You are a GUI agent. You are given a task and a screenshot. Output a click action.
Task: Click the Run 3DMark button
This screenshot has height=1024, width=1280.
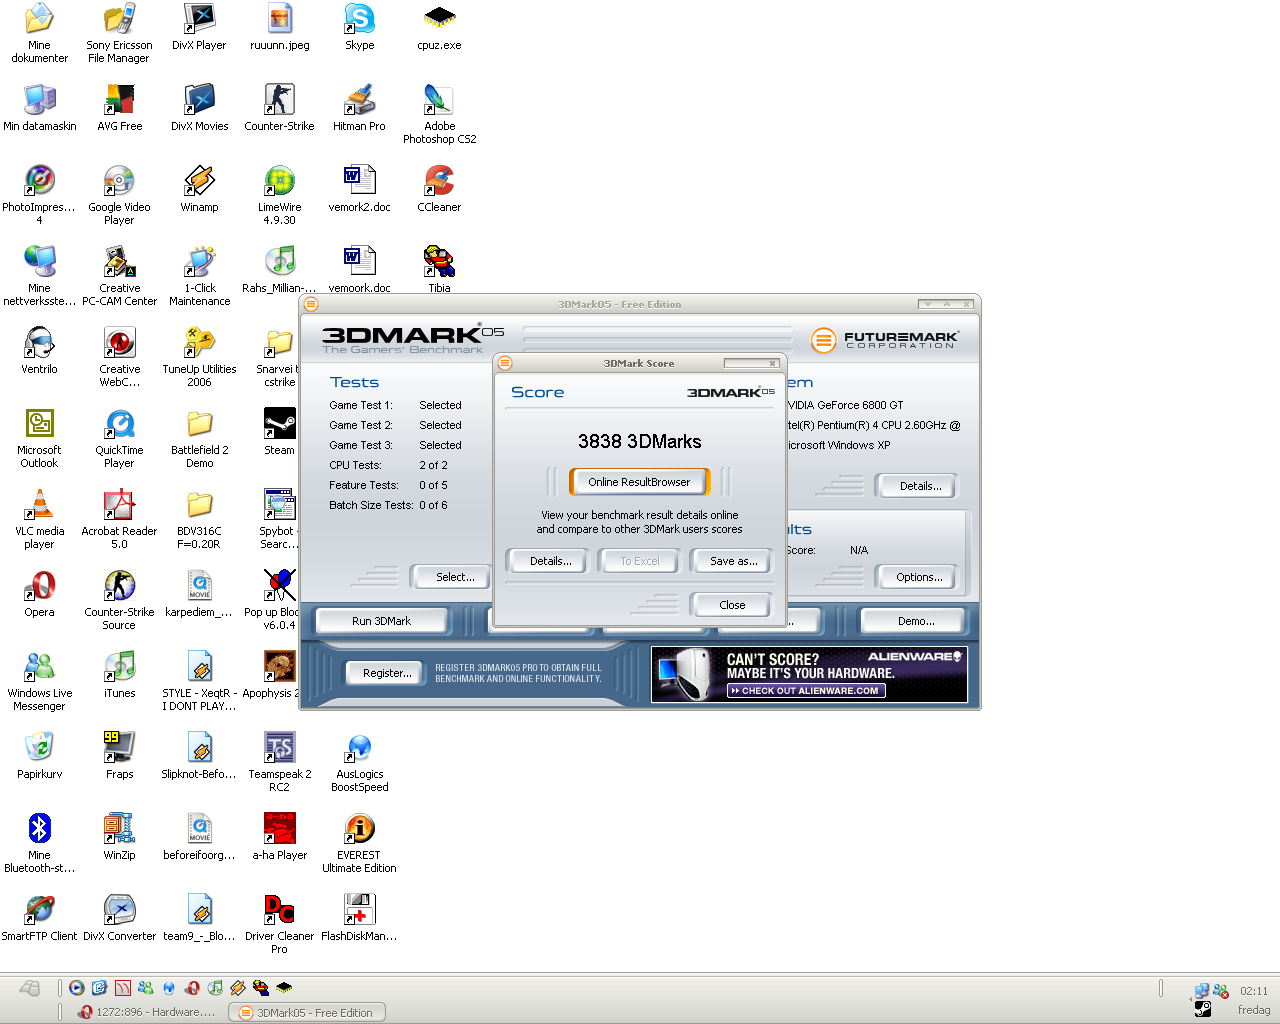pos(381,621)
